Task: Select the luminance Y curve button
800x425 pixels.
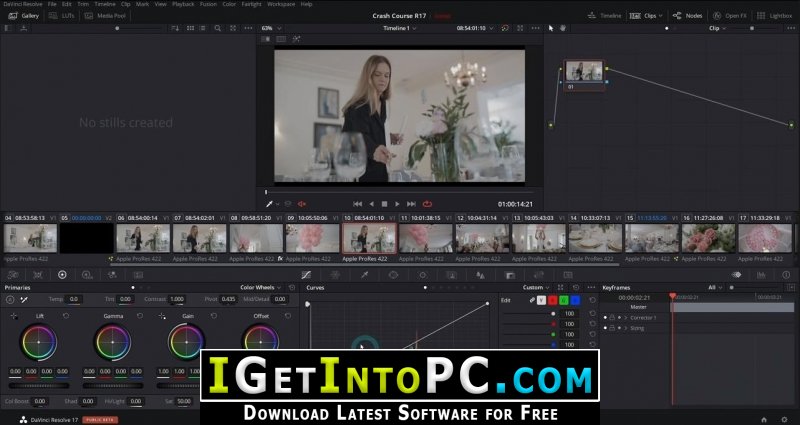Action: click(541, 300)
